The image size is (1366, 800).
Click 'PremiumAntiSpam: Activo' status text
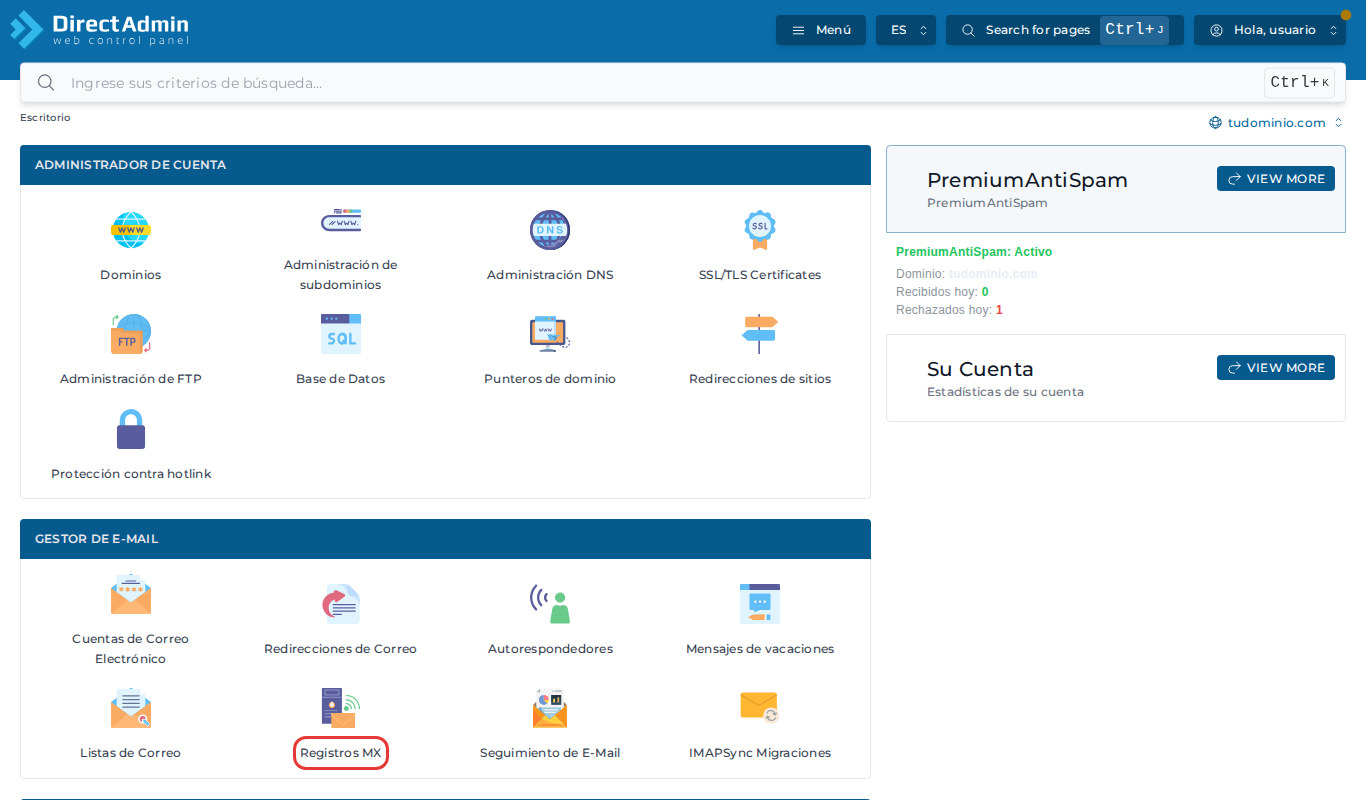coord(974,252)
